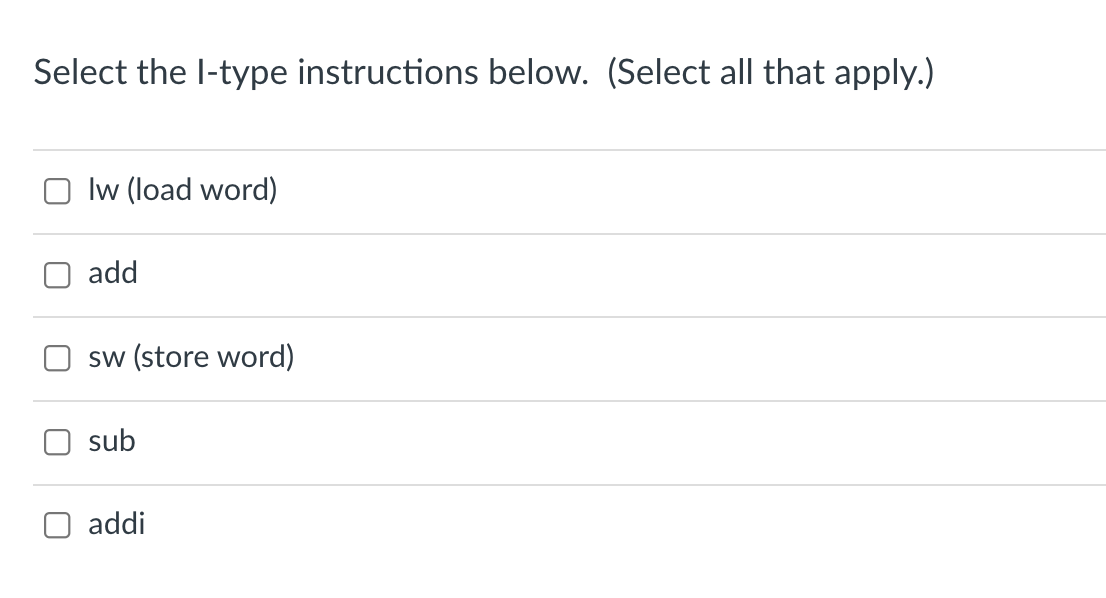Screen dimensions: 1106x598
Task: Click the add label text
Action: 112,274
